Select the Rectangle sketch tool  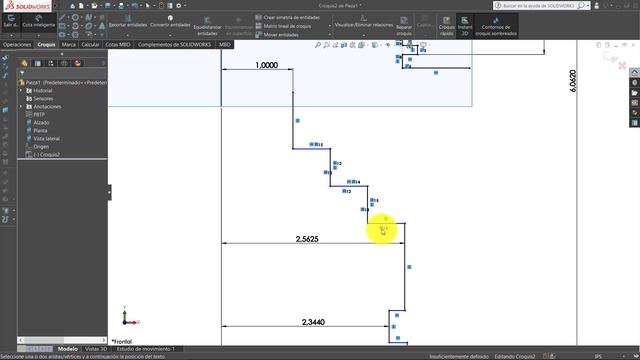pyautogui.click(x=62, y=26)
